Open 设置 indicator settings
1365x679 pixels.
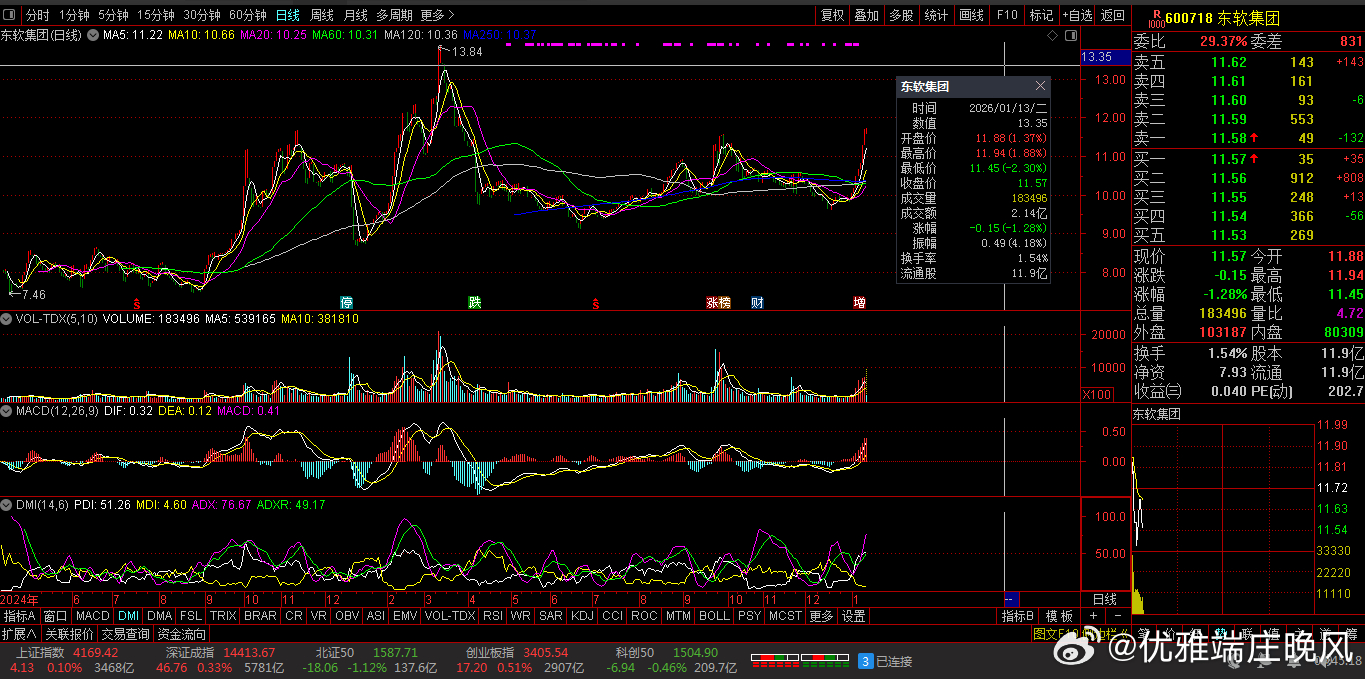pyautogui.click(x=853, y=616)
